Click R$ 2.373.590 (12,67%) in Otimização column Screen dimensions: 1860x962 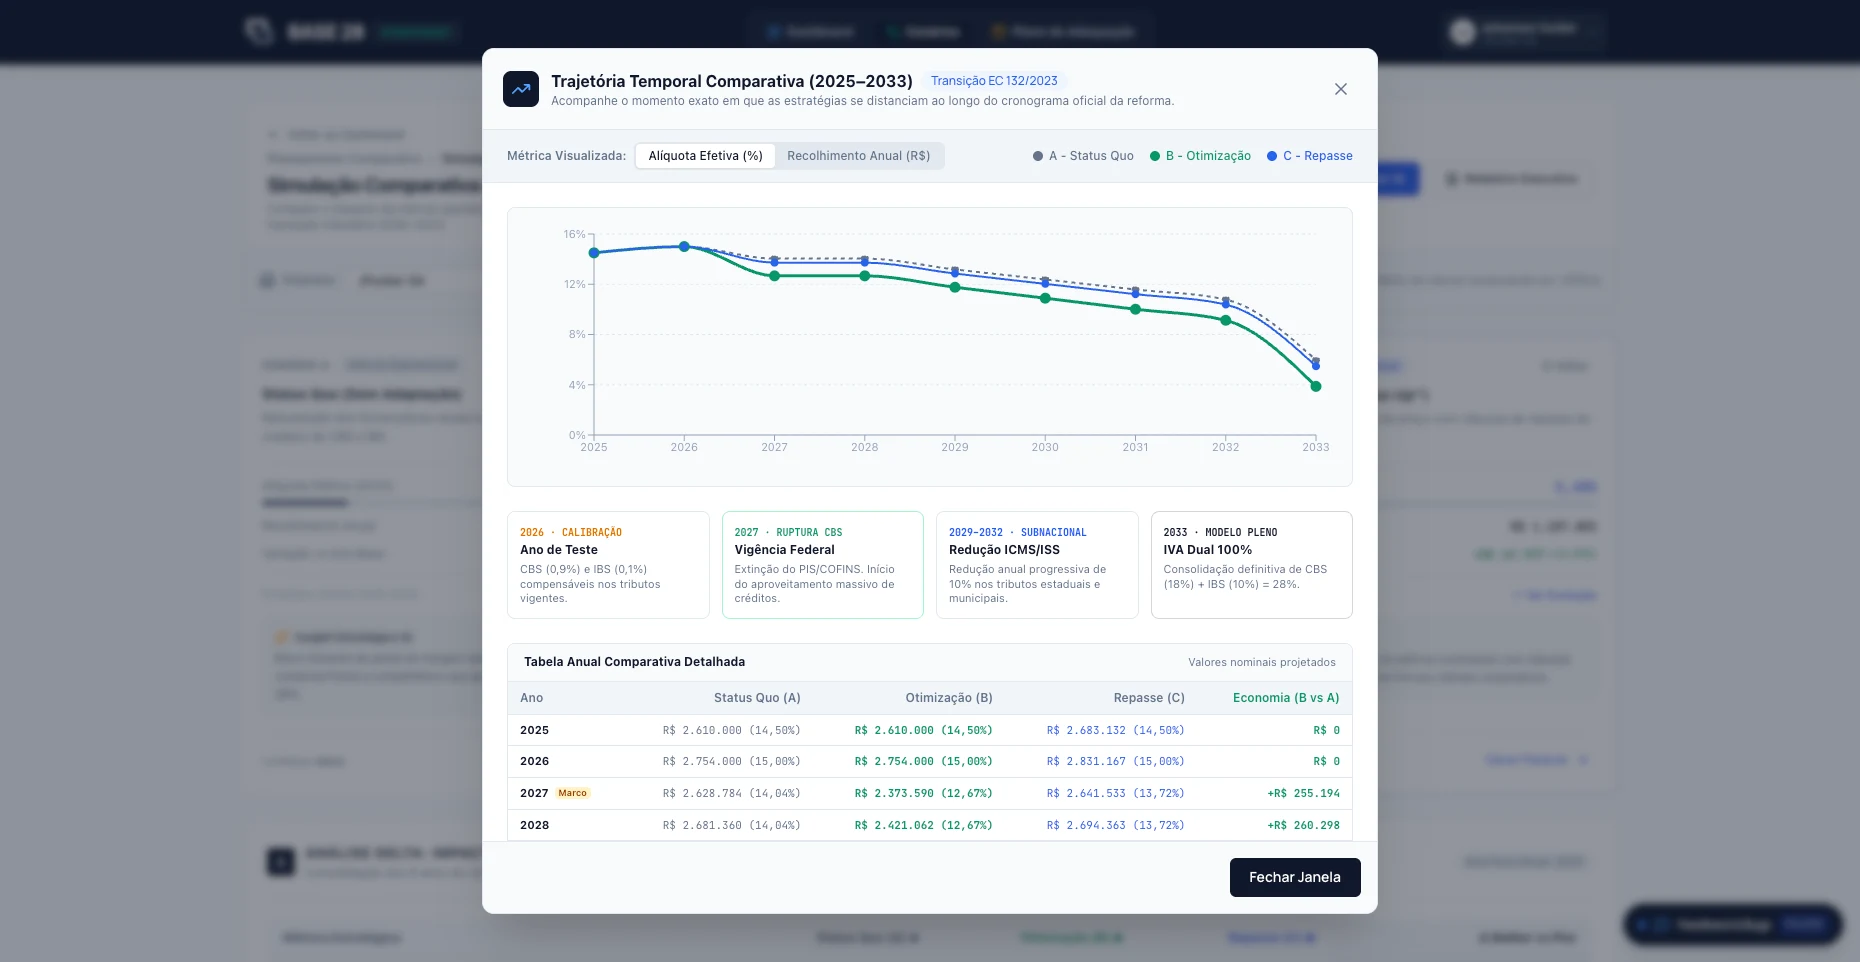[x=923, y=793]
